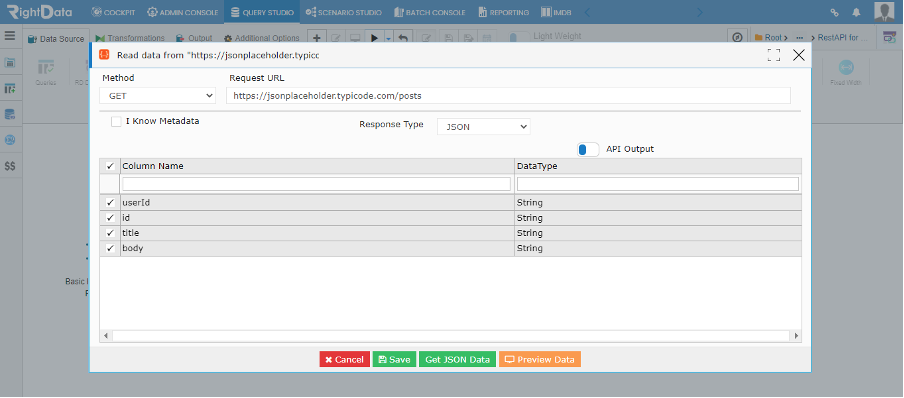
Task: Toggle the hamburger sidebar menu
Action: [x=10, y=36]
